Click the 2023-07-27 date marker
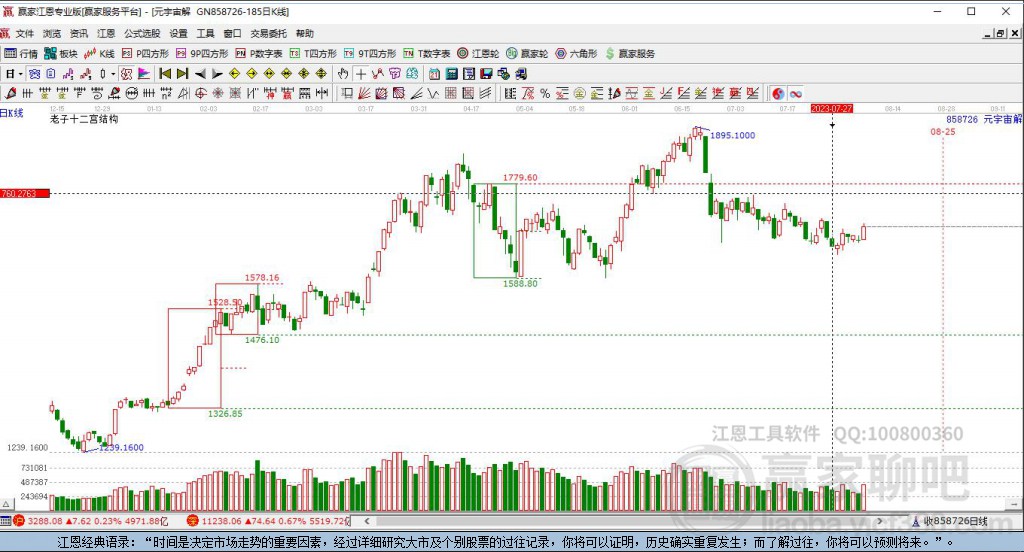 (831, 108)
